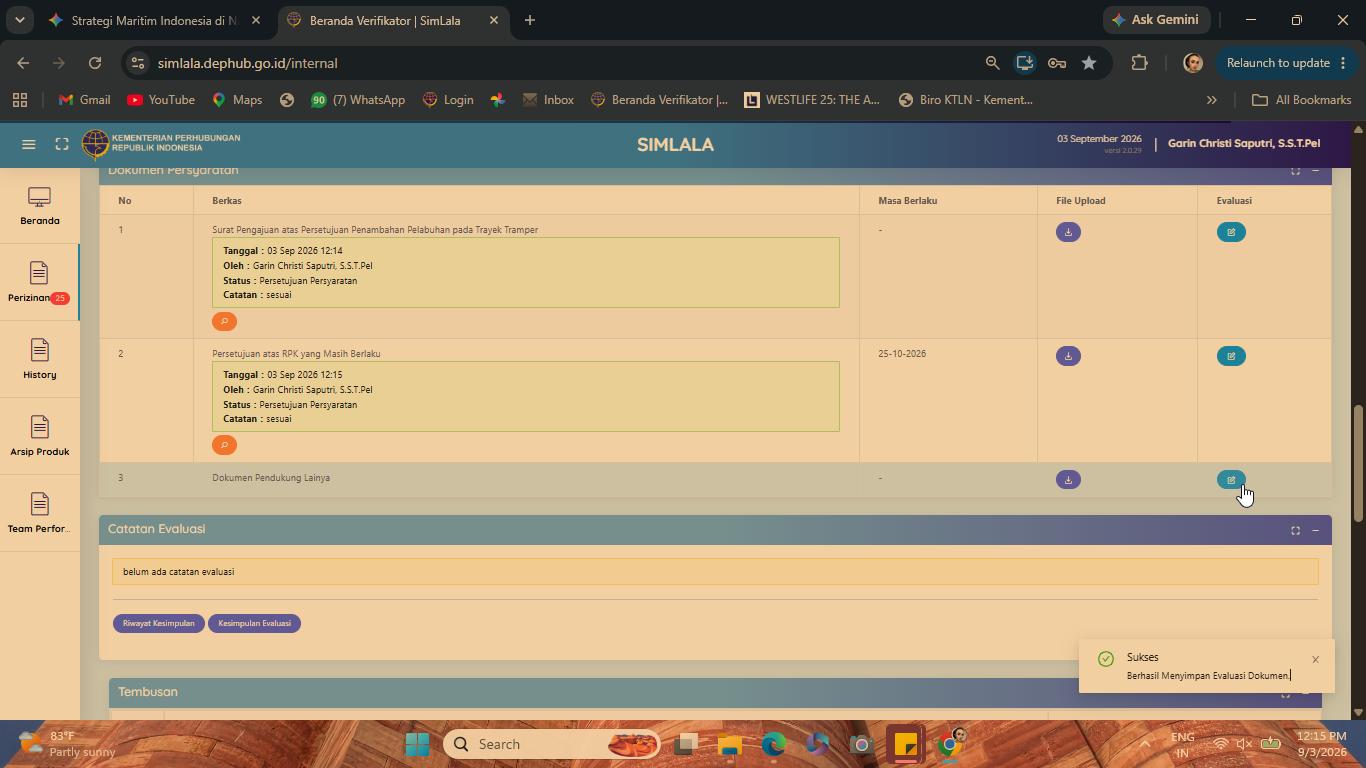
Task: Click the Kesimpulan Evaluasi button
Action: coord(254,623)
